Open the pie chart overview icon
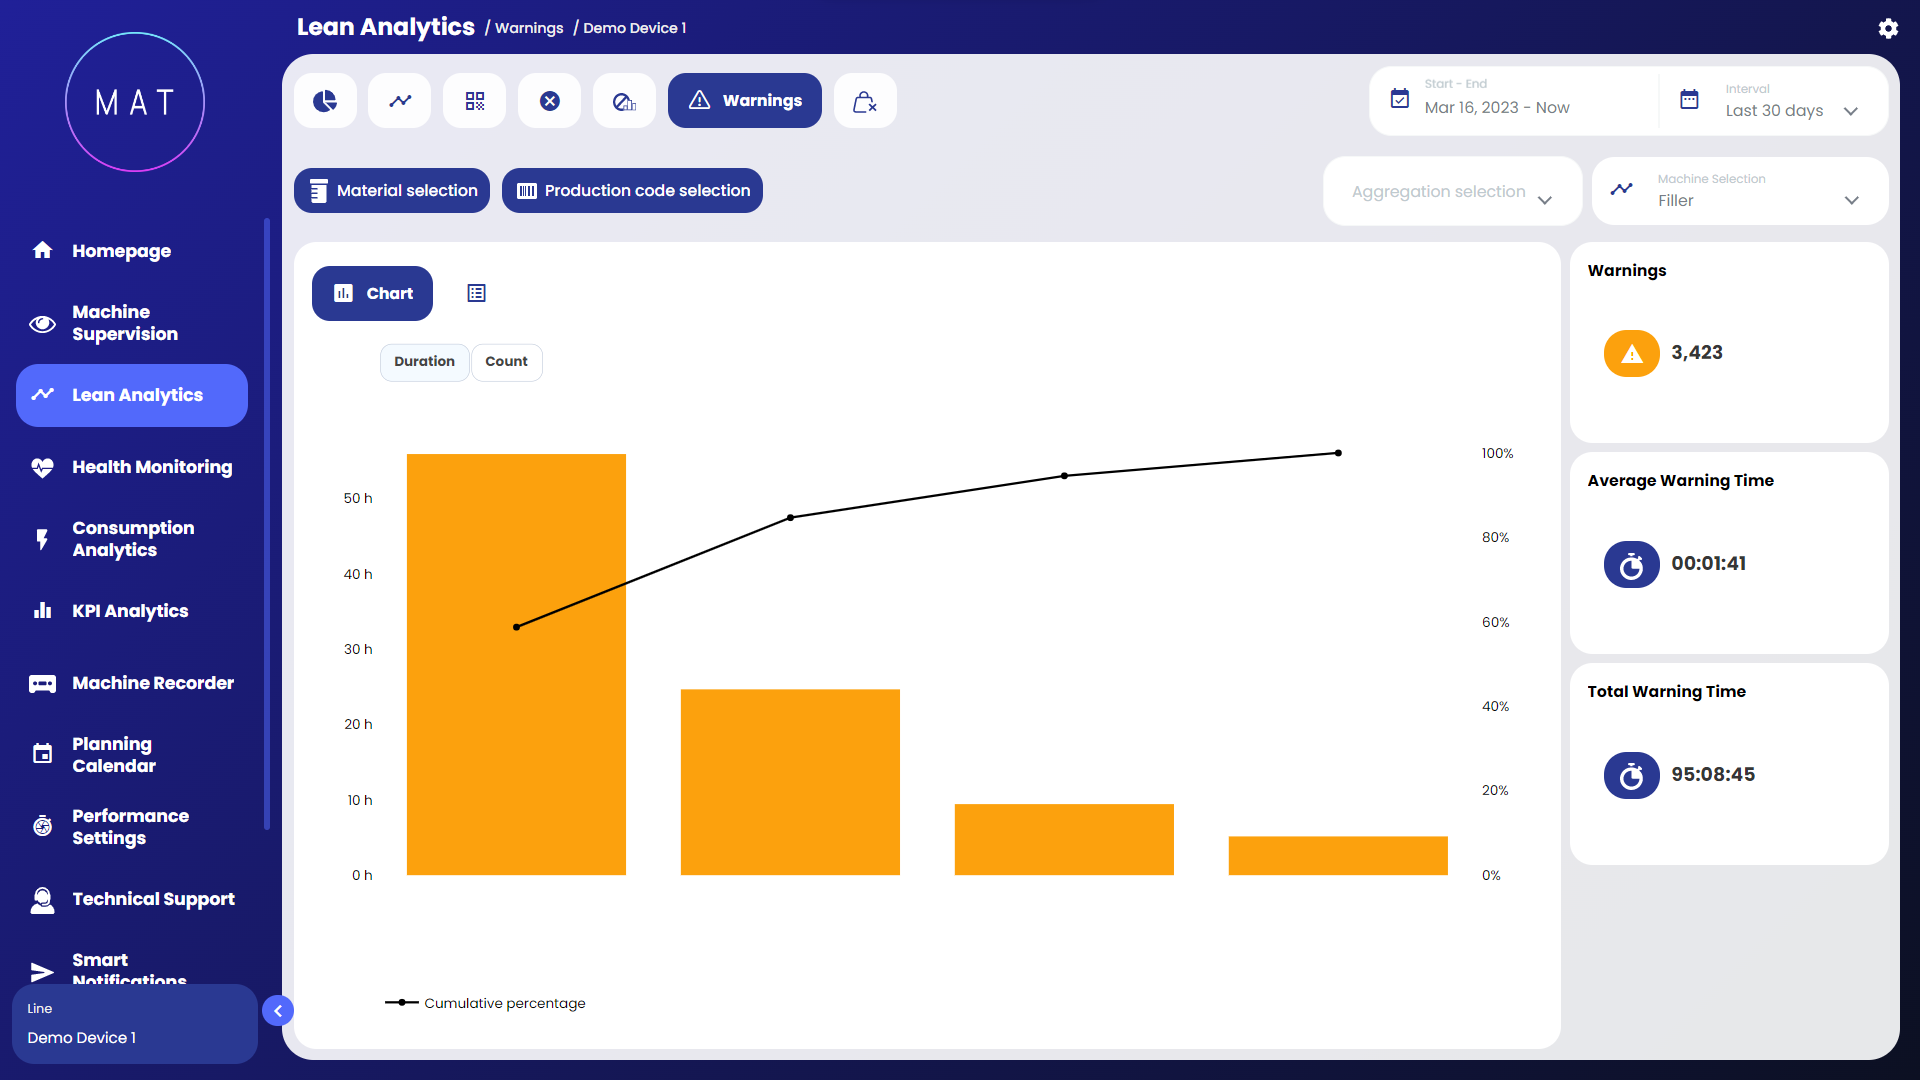The image size is (1920, 1080). 325,101
